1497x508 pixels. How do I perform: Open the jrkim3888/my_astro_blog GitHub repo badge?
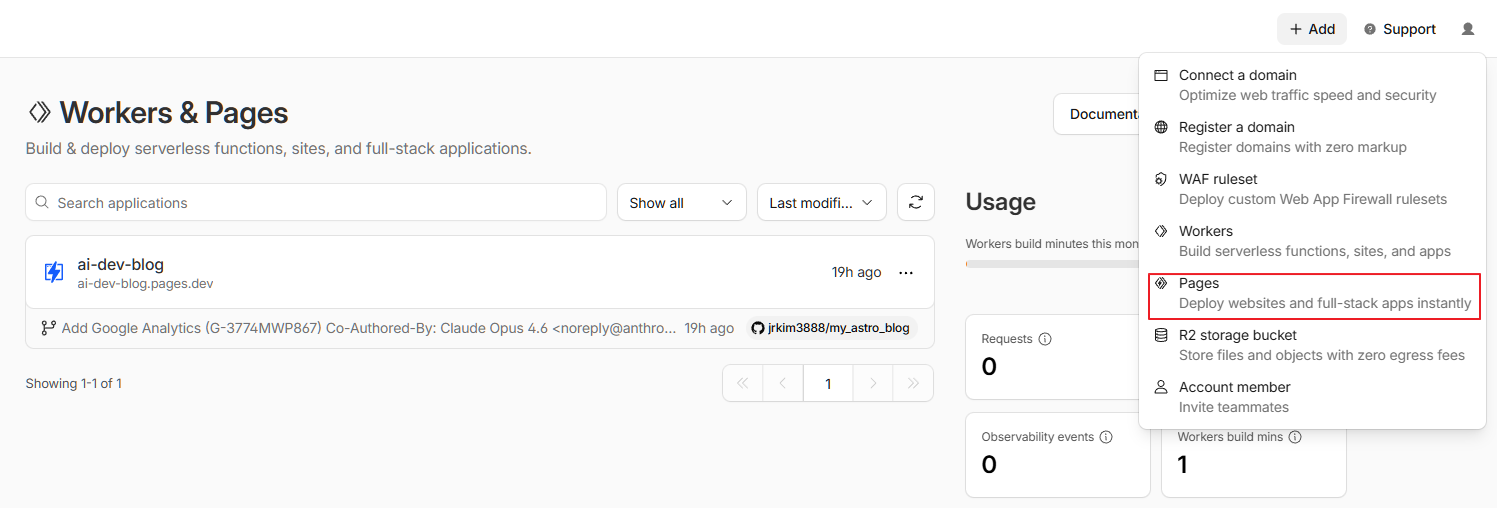coord(831,328)
